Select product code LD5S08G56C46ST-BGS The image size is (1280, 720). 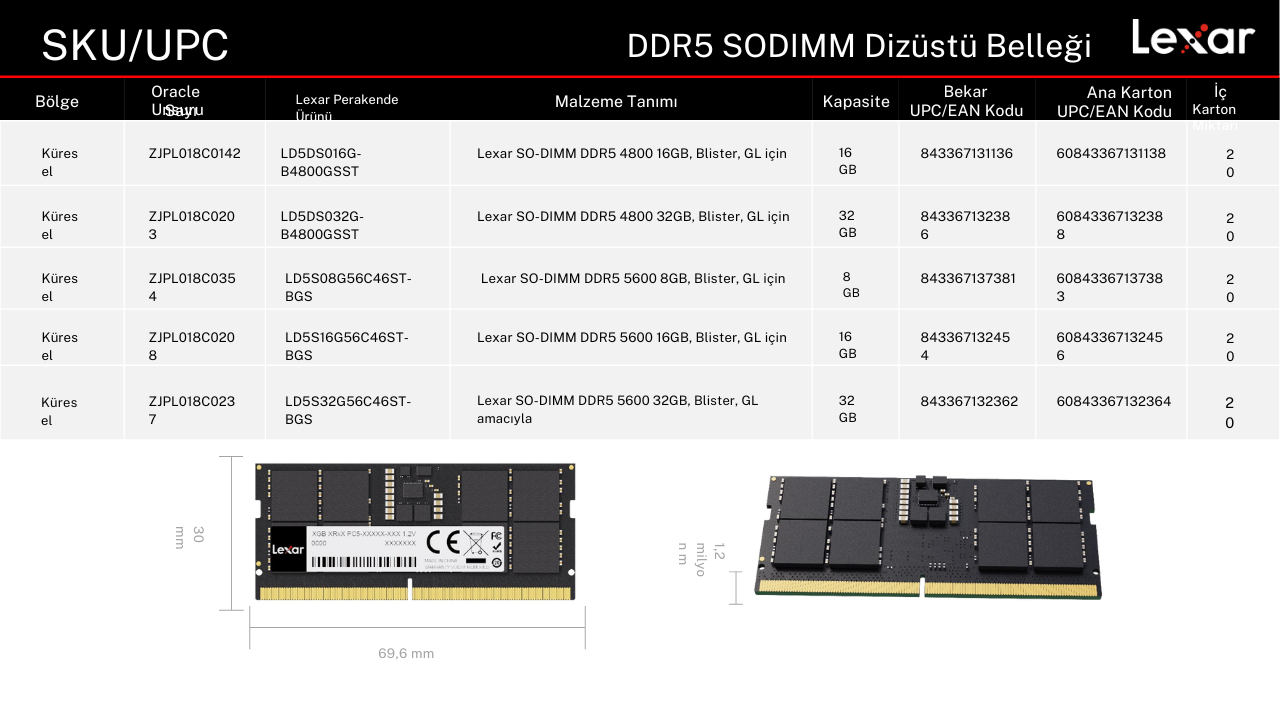348,287
